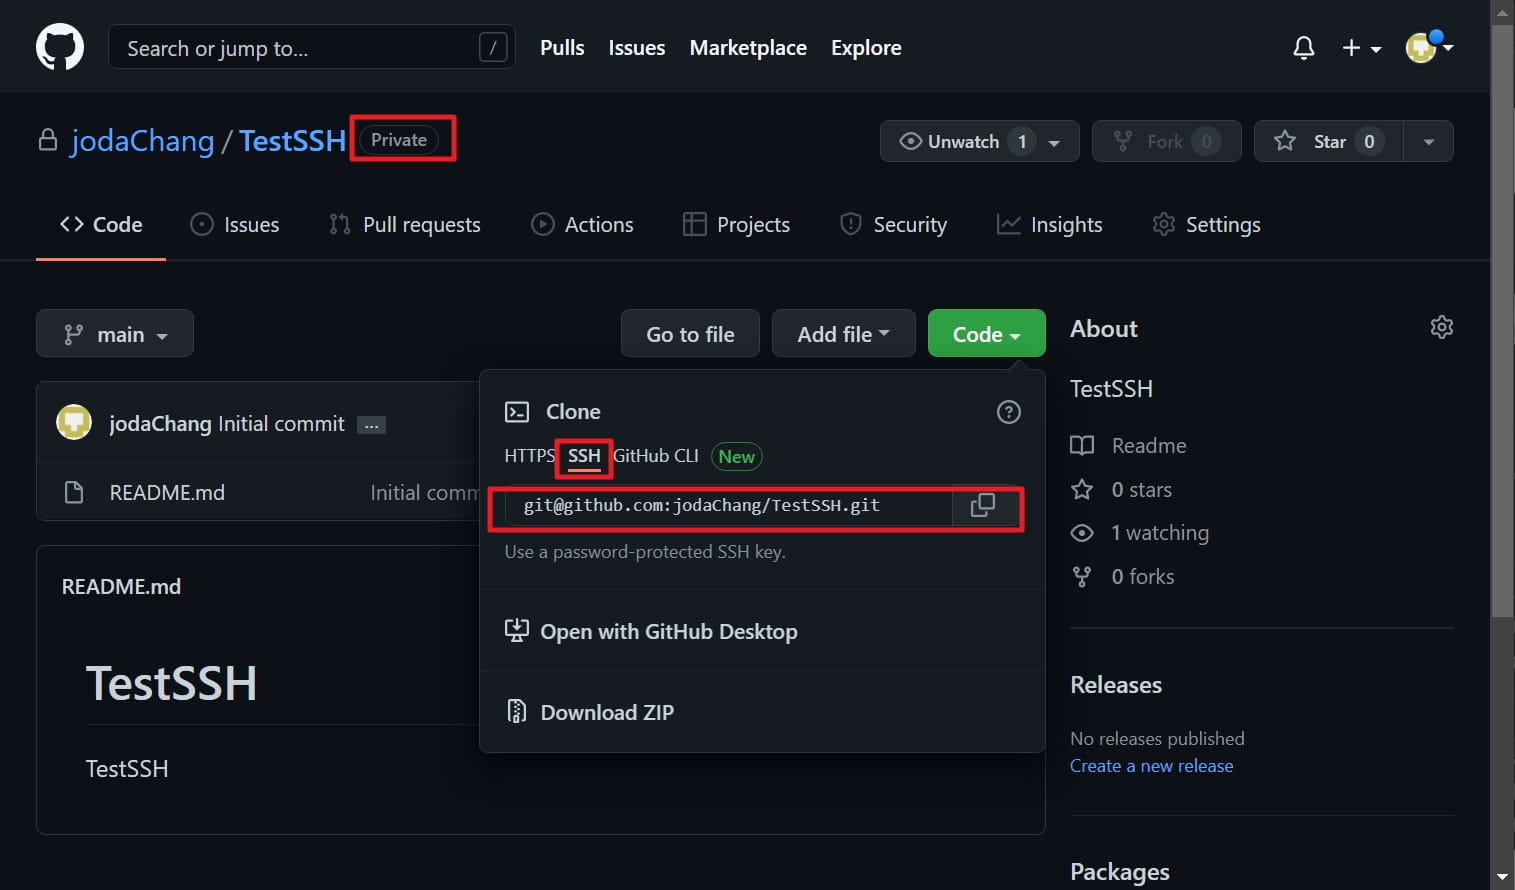Click Download ZIP
The height and width of the screenshot is (890, 1515).
tap(590, 712)
